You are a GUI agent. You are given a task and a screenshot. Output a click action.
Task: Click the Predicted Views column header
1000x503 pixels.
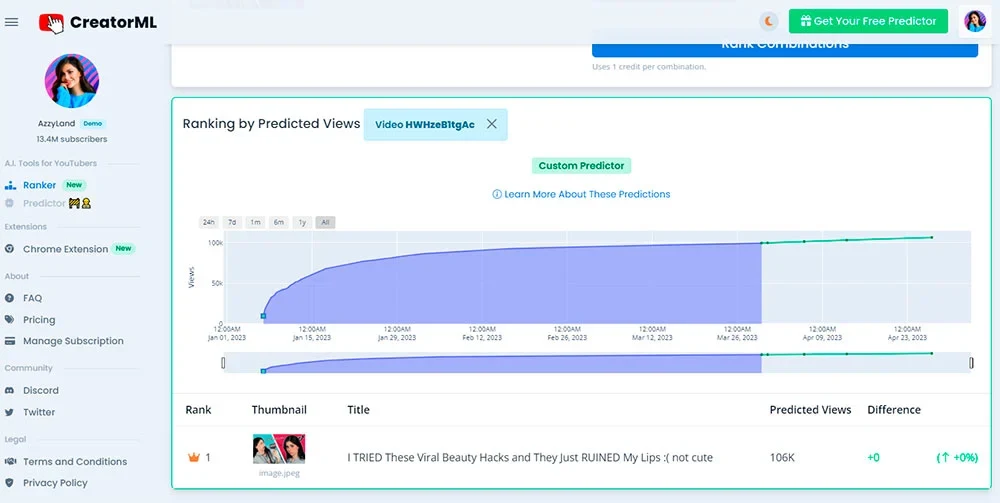810,410
